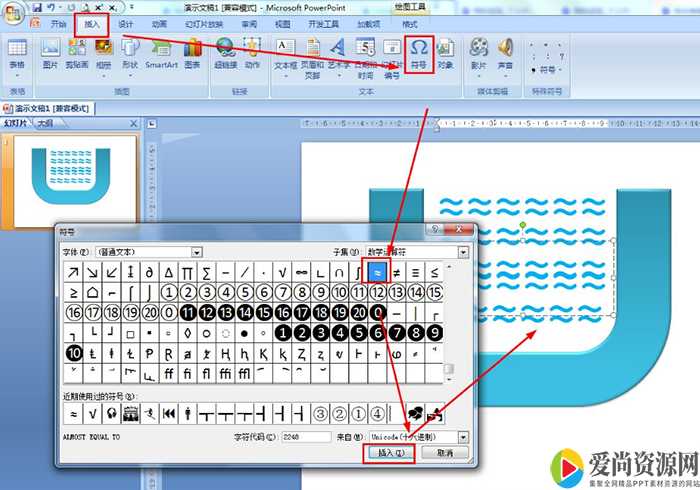This screenshot has height=490, width=700.
Task: Select the almost-equal ≈ symbol in grid
Action: [x=378, y=271]
